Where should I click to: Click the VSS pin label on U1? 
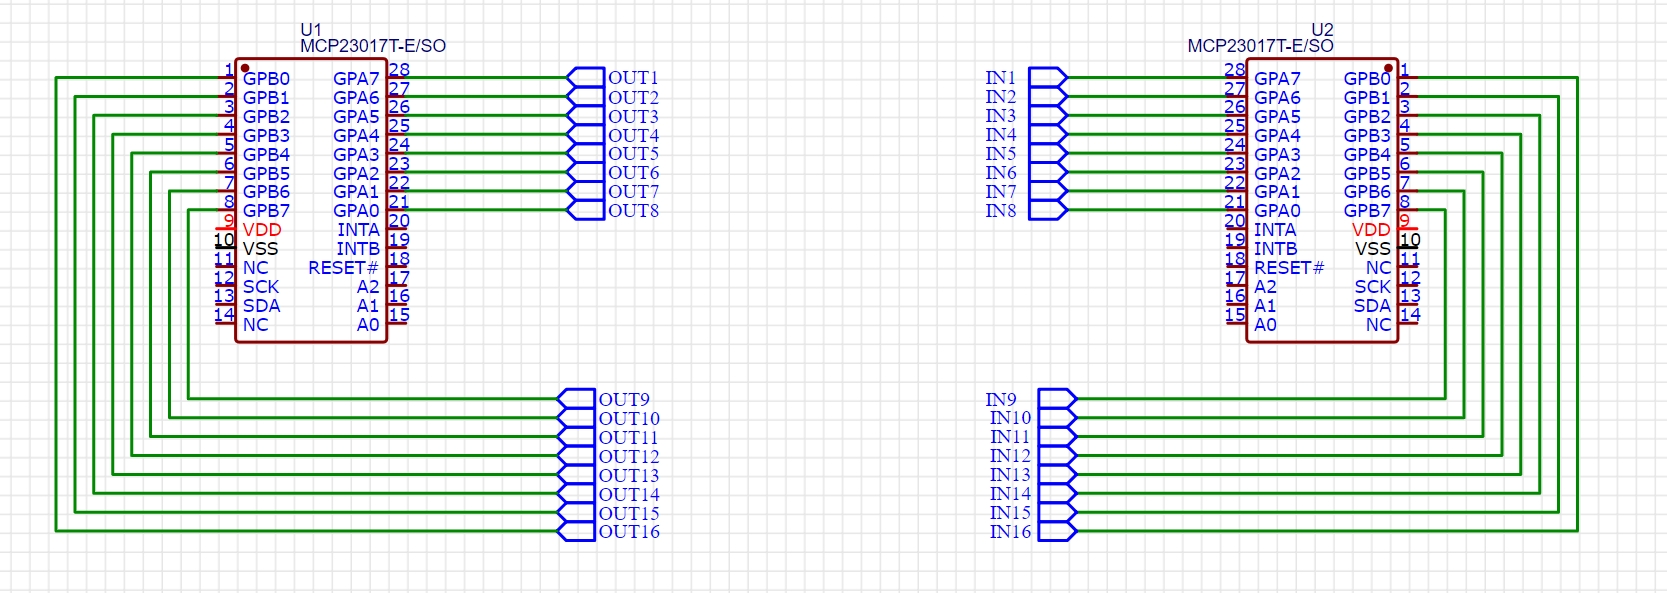260,248
